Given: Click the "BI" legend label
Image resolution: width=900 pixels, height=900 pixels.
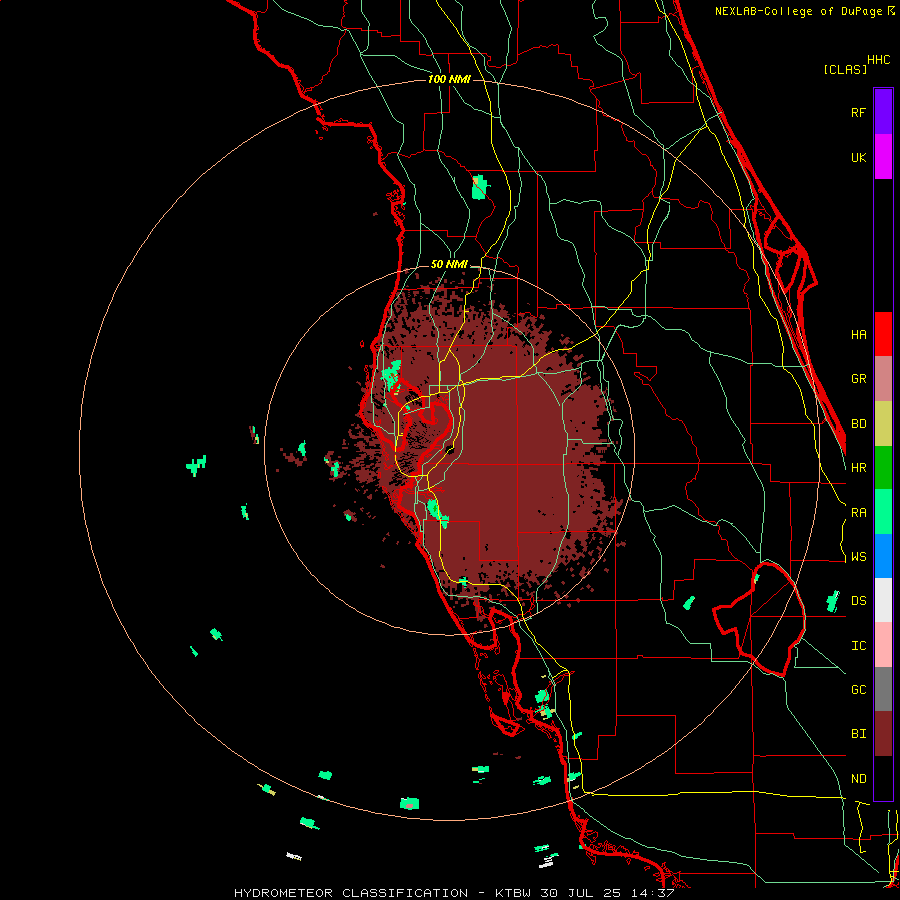Looking at the screenshot, I should 859,734.
